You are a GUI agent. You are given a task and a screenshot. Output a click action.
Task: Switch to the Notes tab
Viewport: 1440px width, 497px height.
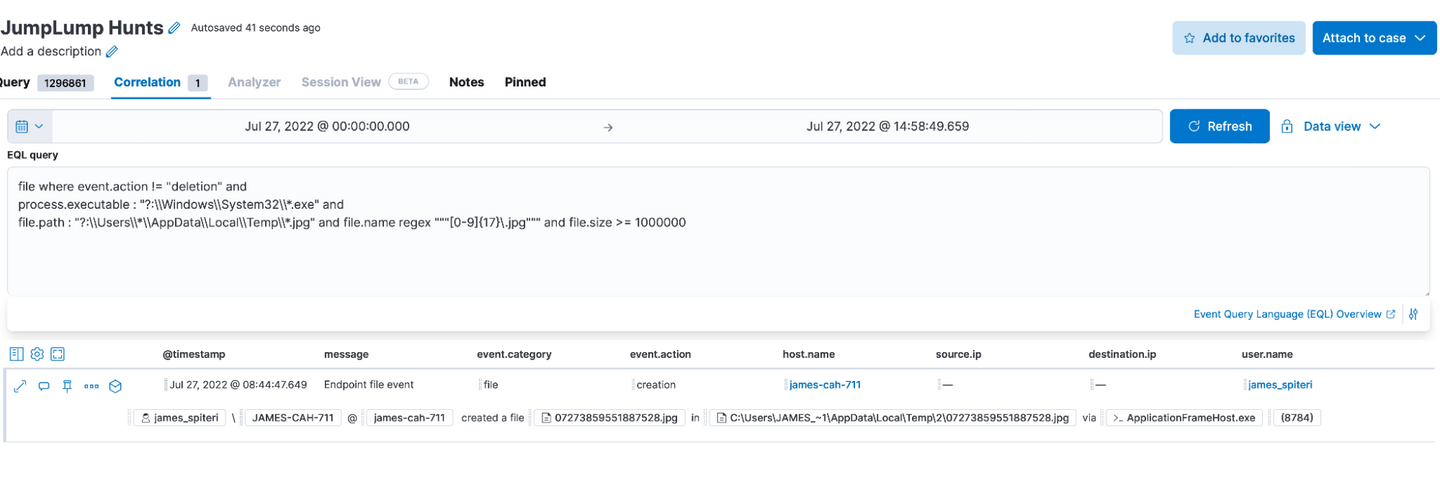pos(466,82)
